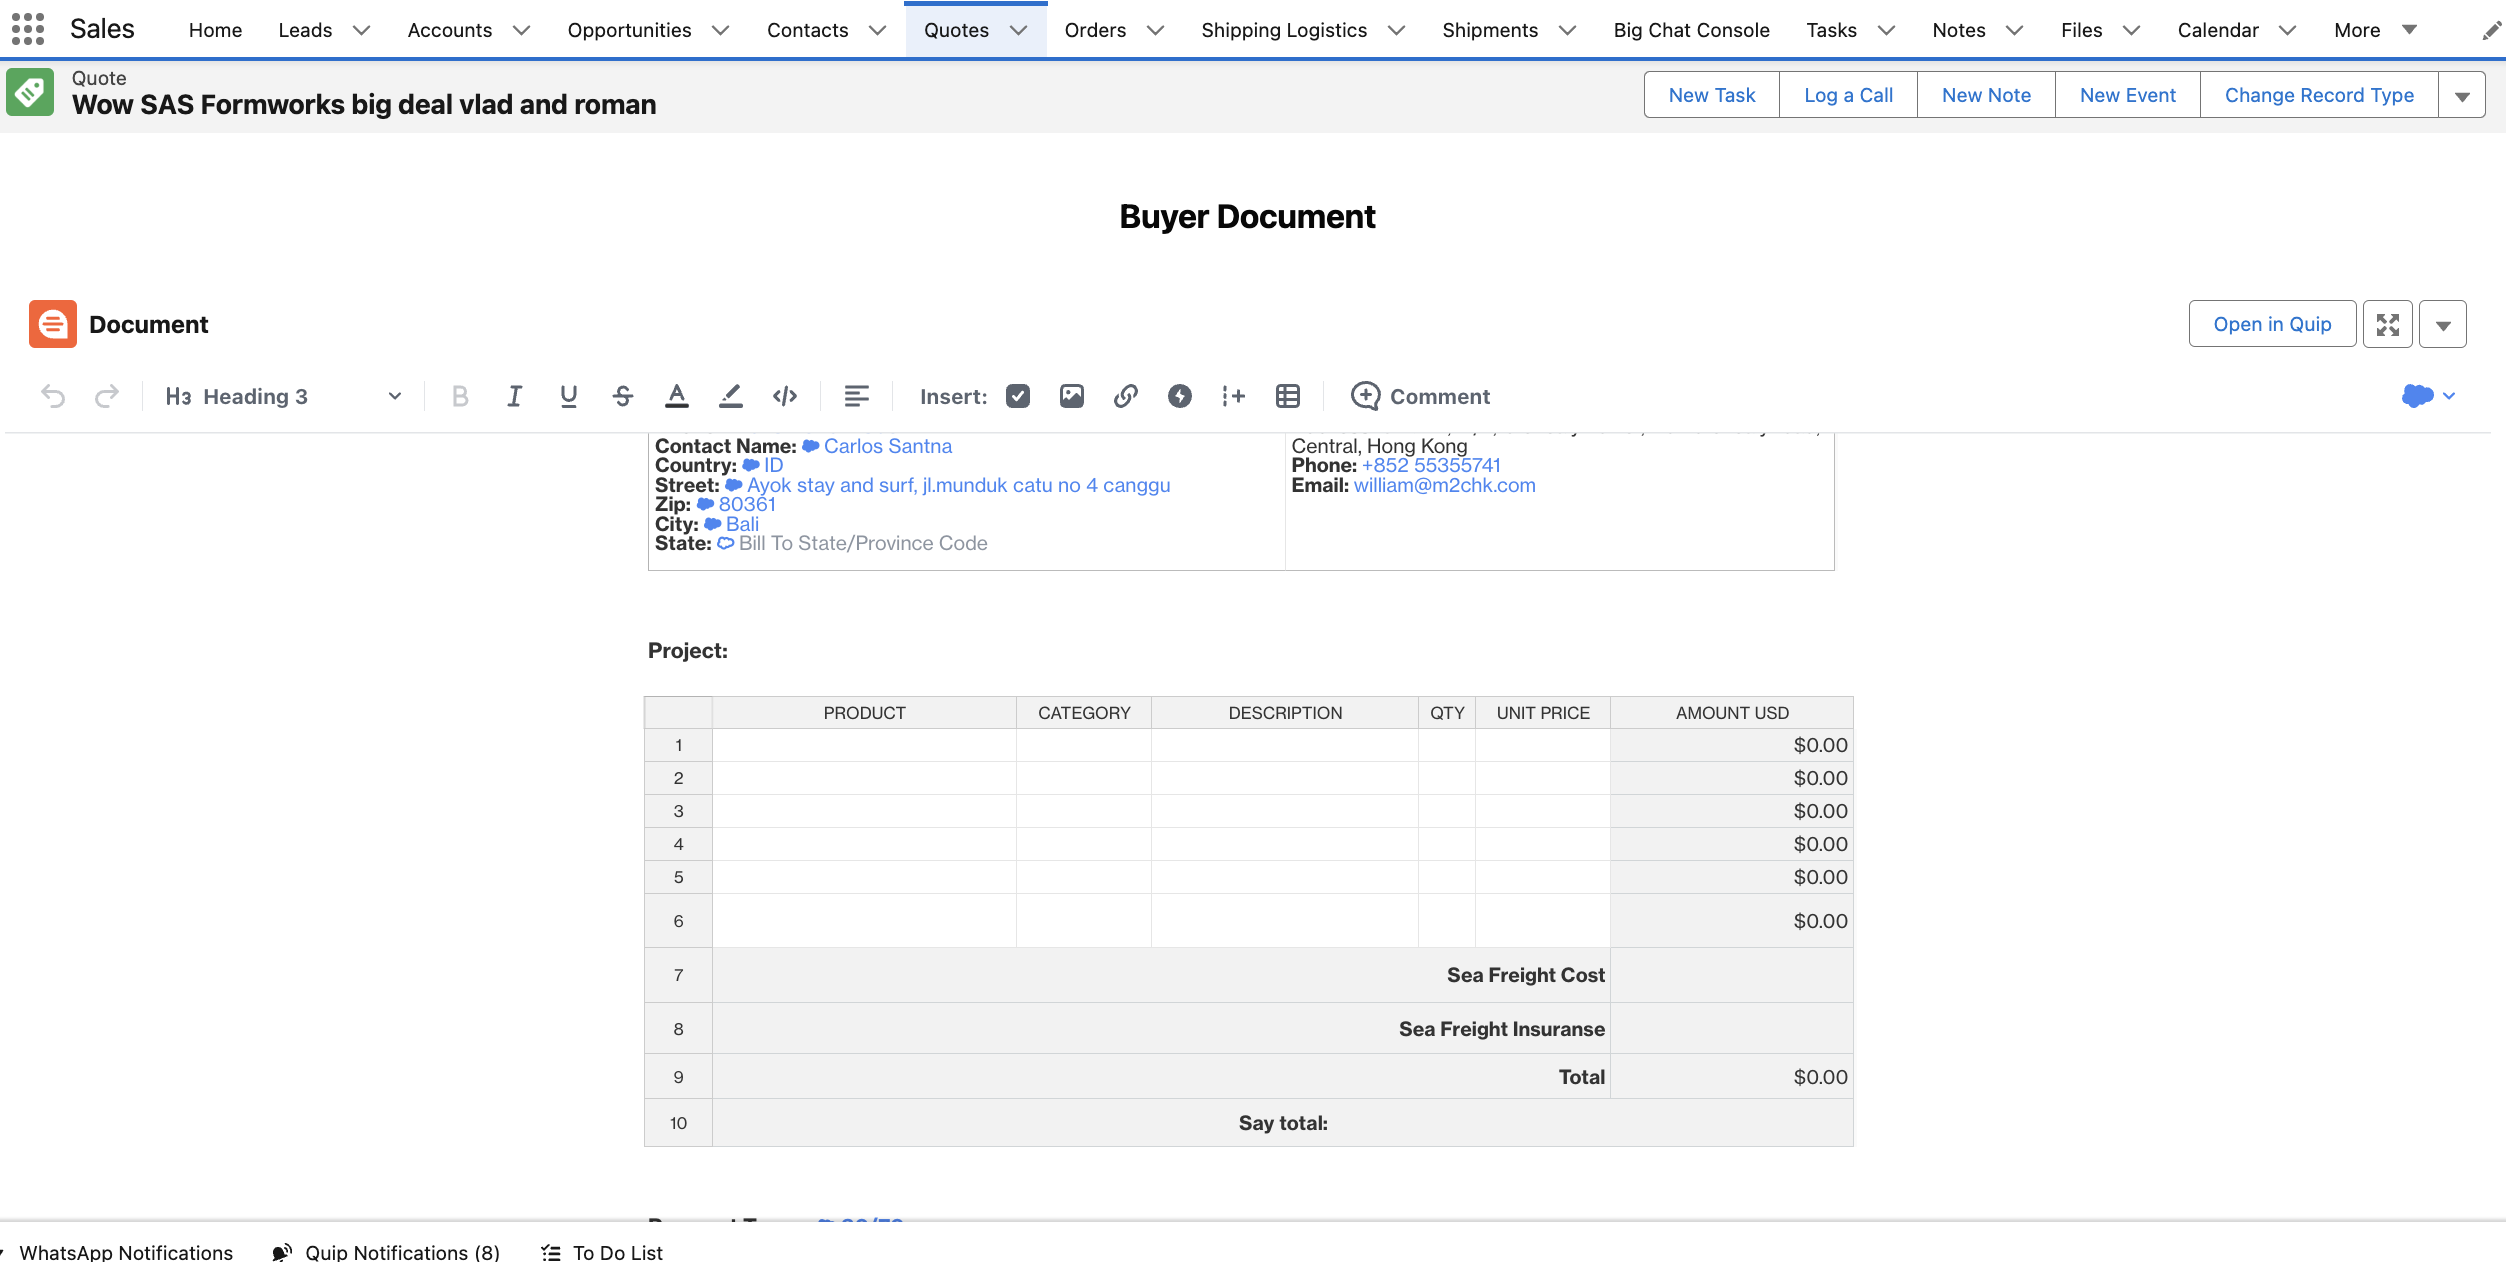Click the Redo icon

tap(107, 396)
